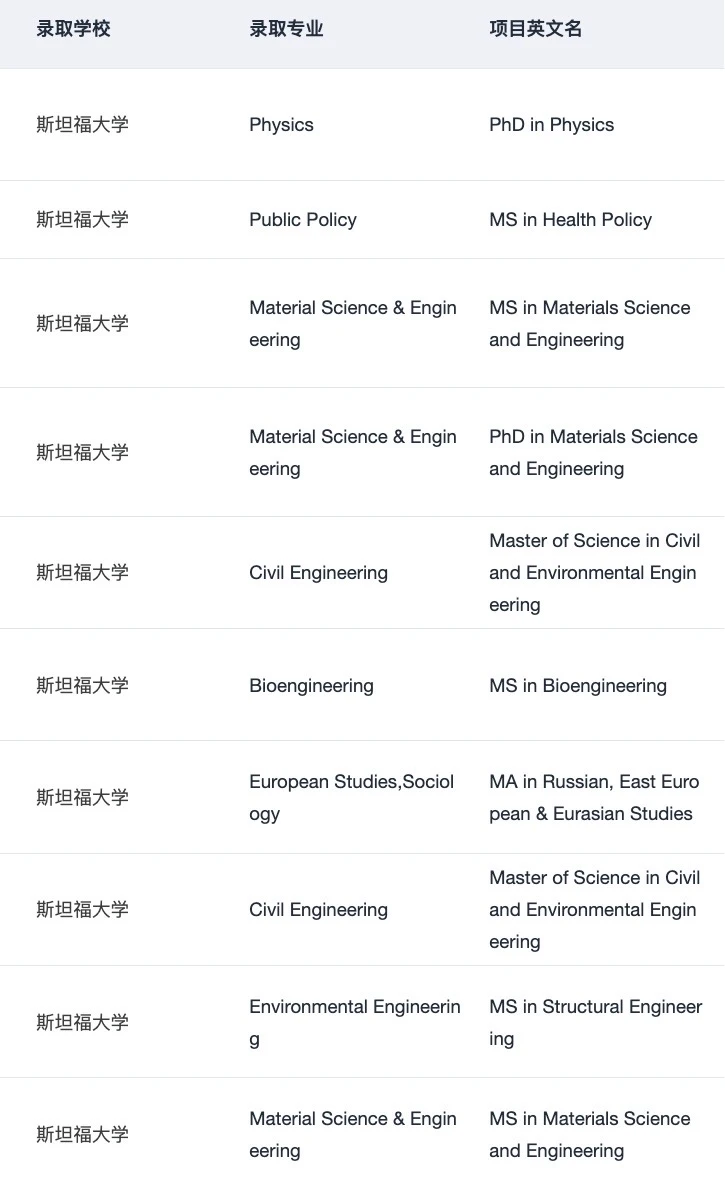Select European Studies,Sociology major cell
Viewport: 725px width, 1180px height.
352,798
